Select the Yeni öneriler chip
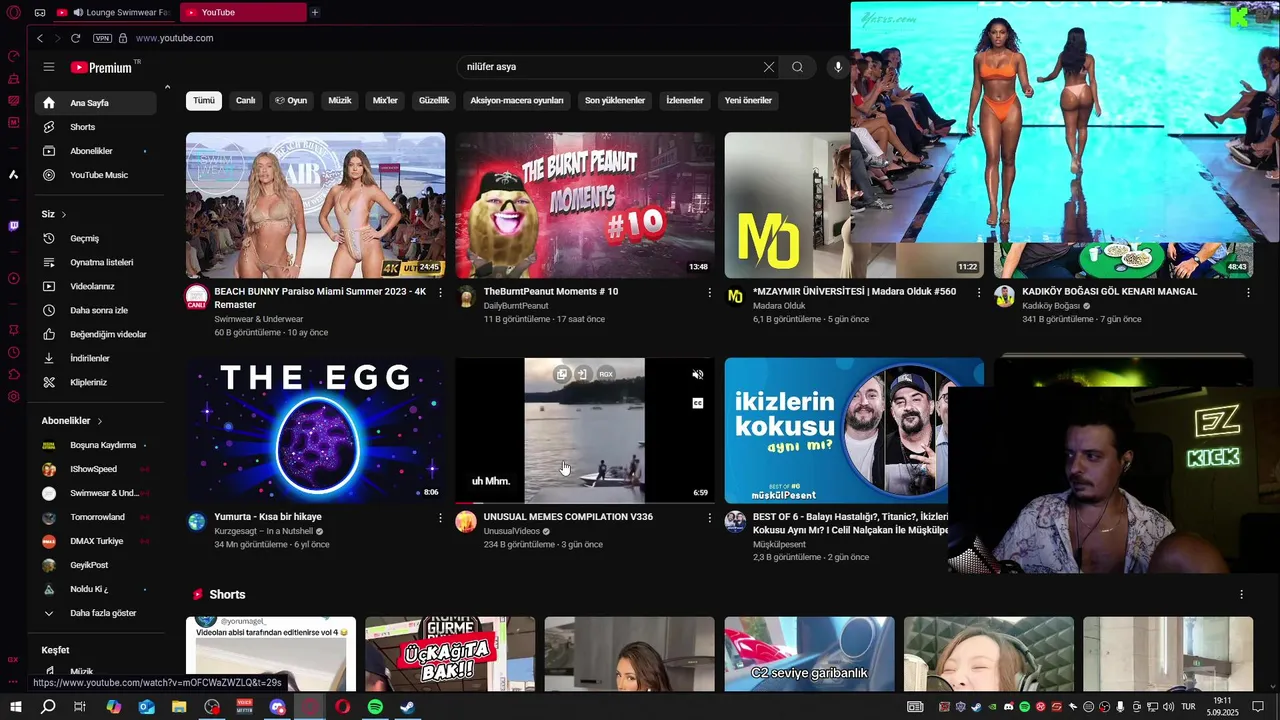This screenshot has width=1280, height=720. pos(748,101)
